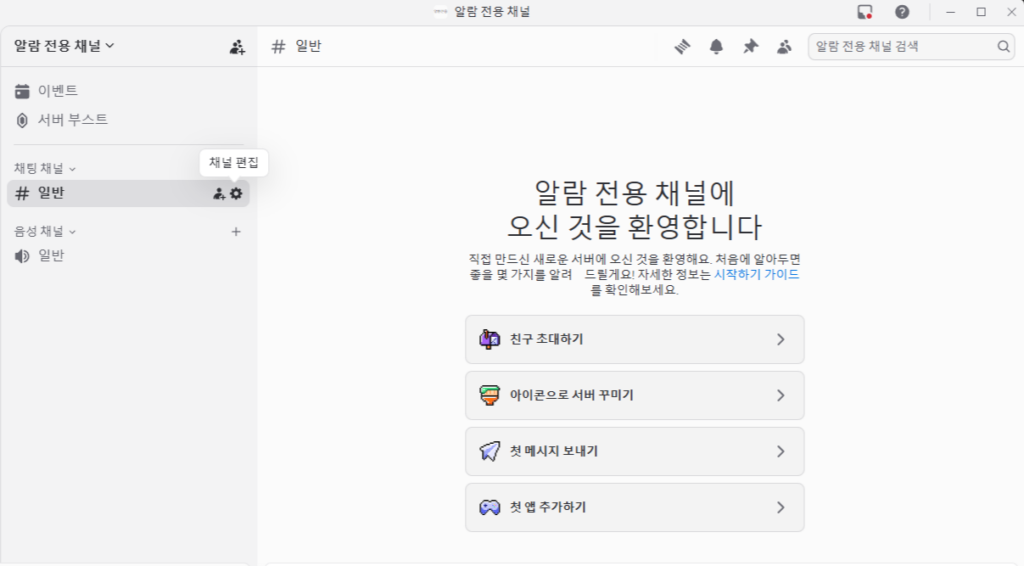This screenshot has width=1024, height=566.
Task: Click the invite icon on 일반 text channel
Action: coord(219,194)
